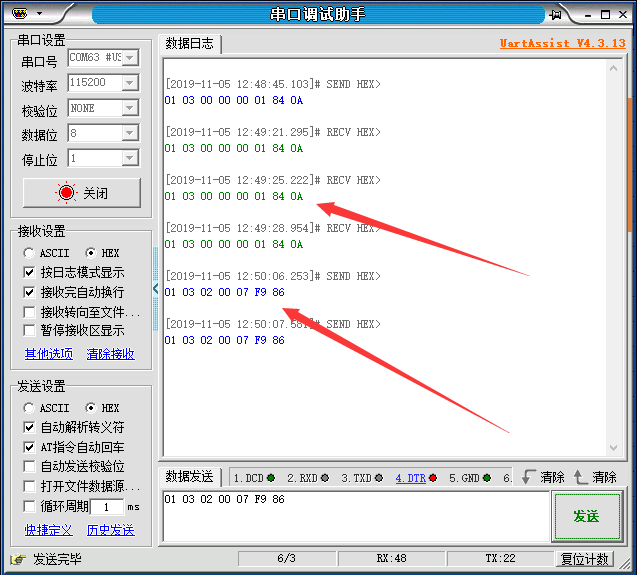
Task: Open the 历史发送 link
Action: pos(110,530)
